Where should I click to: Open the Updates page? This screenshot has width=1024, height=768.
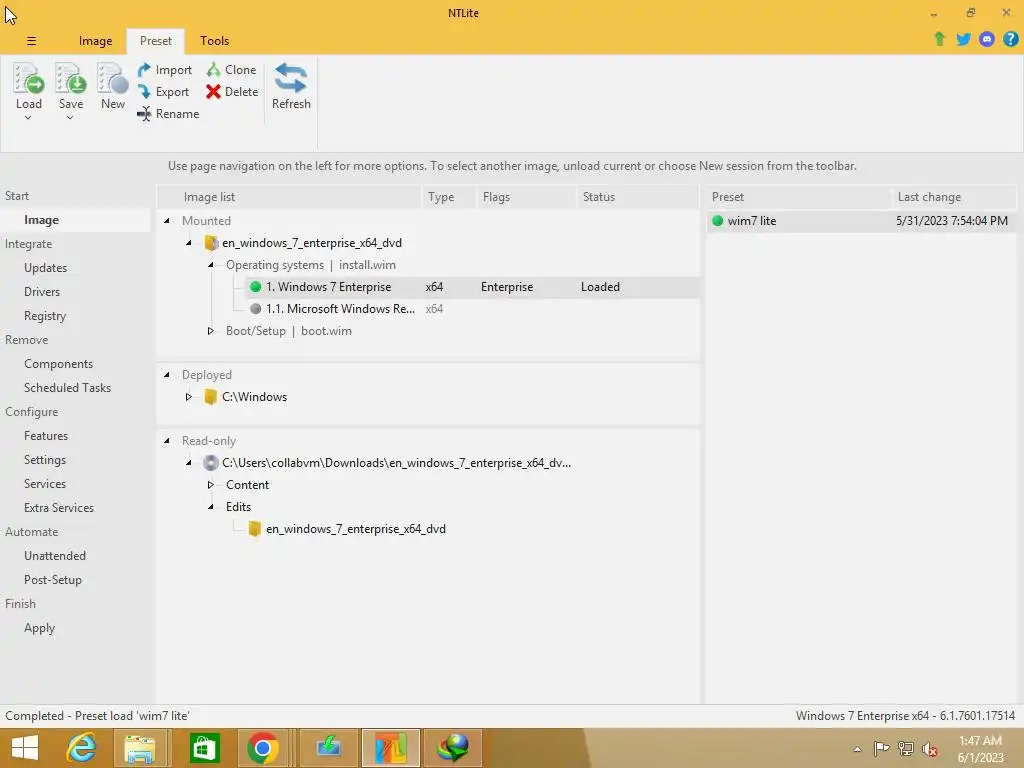46,268
